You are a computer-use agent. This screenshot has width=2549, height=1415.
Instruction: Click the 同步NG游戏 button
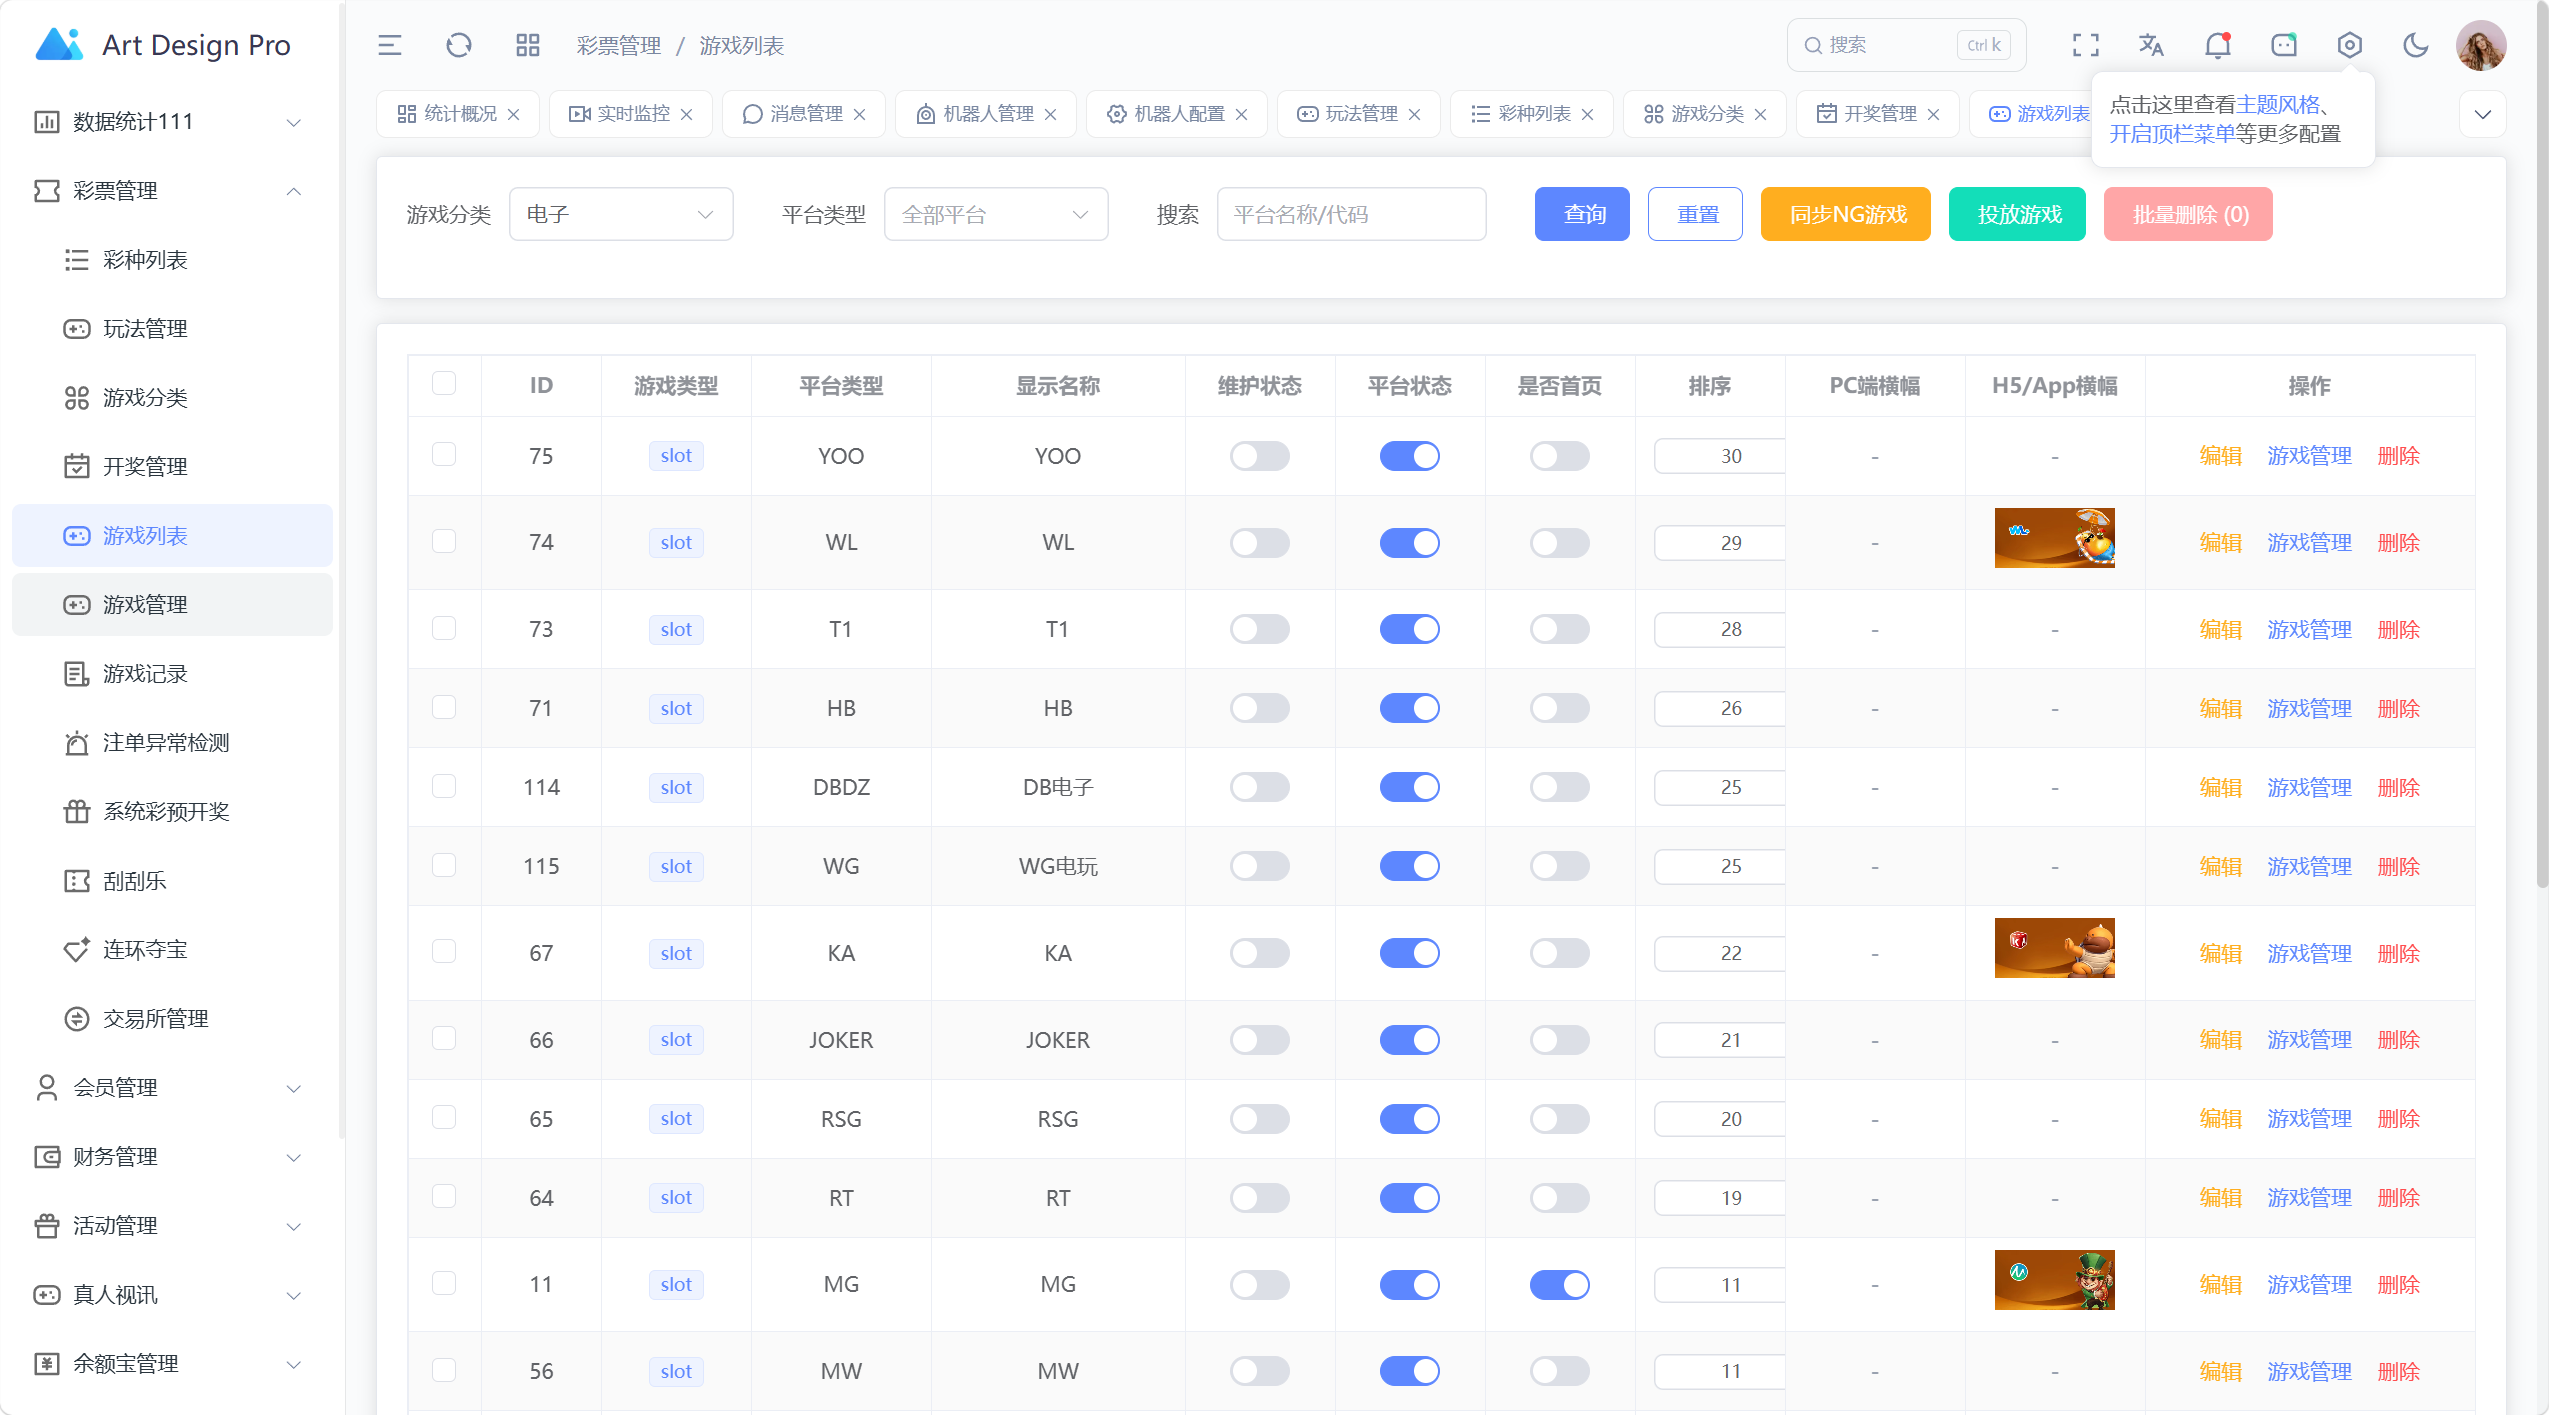click(x=1846, y=214)
